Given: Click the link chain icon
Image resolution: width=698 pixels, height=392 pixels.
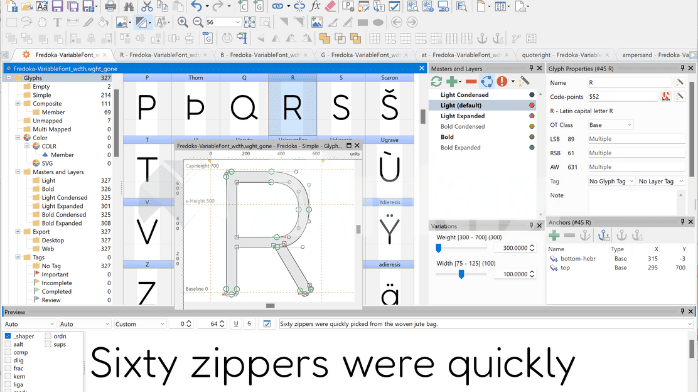Looking at the screenshot, I should point(277,6).
